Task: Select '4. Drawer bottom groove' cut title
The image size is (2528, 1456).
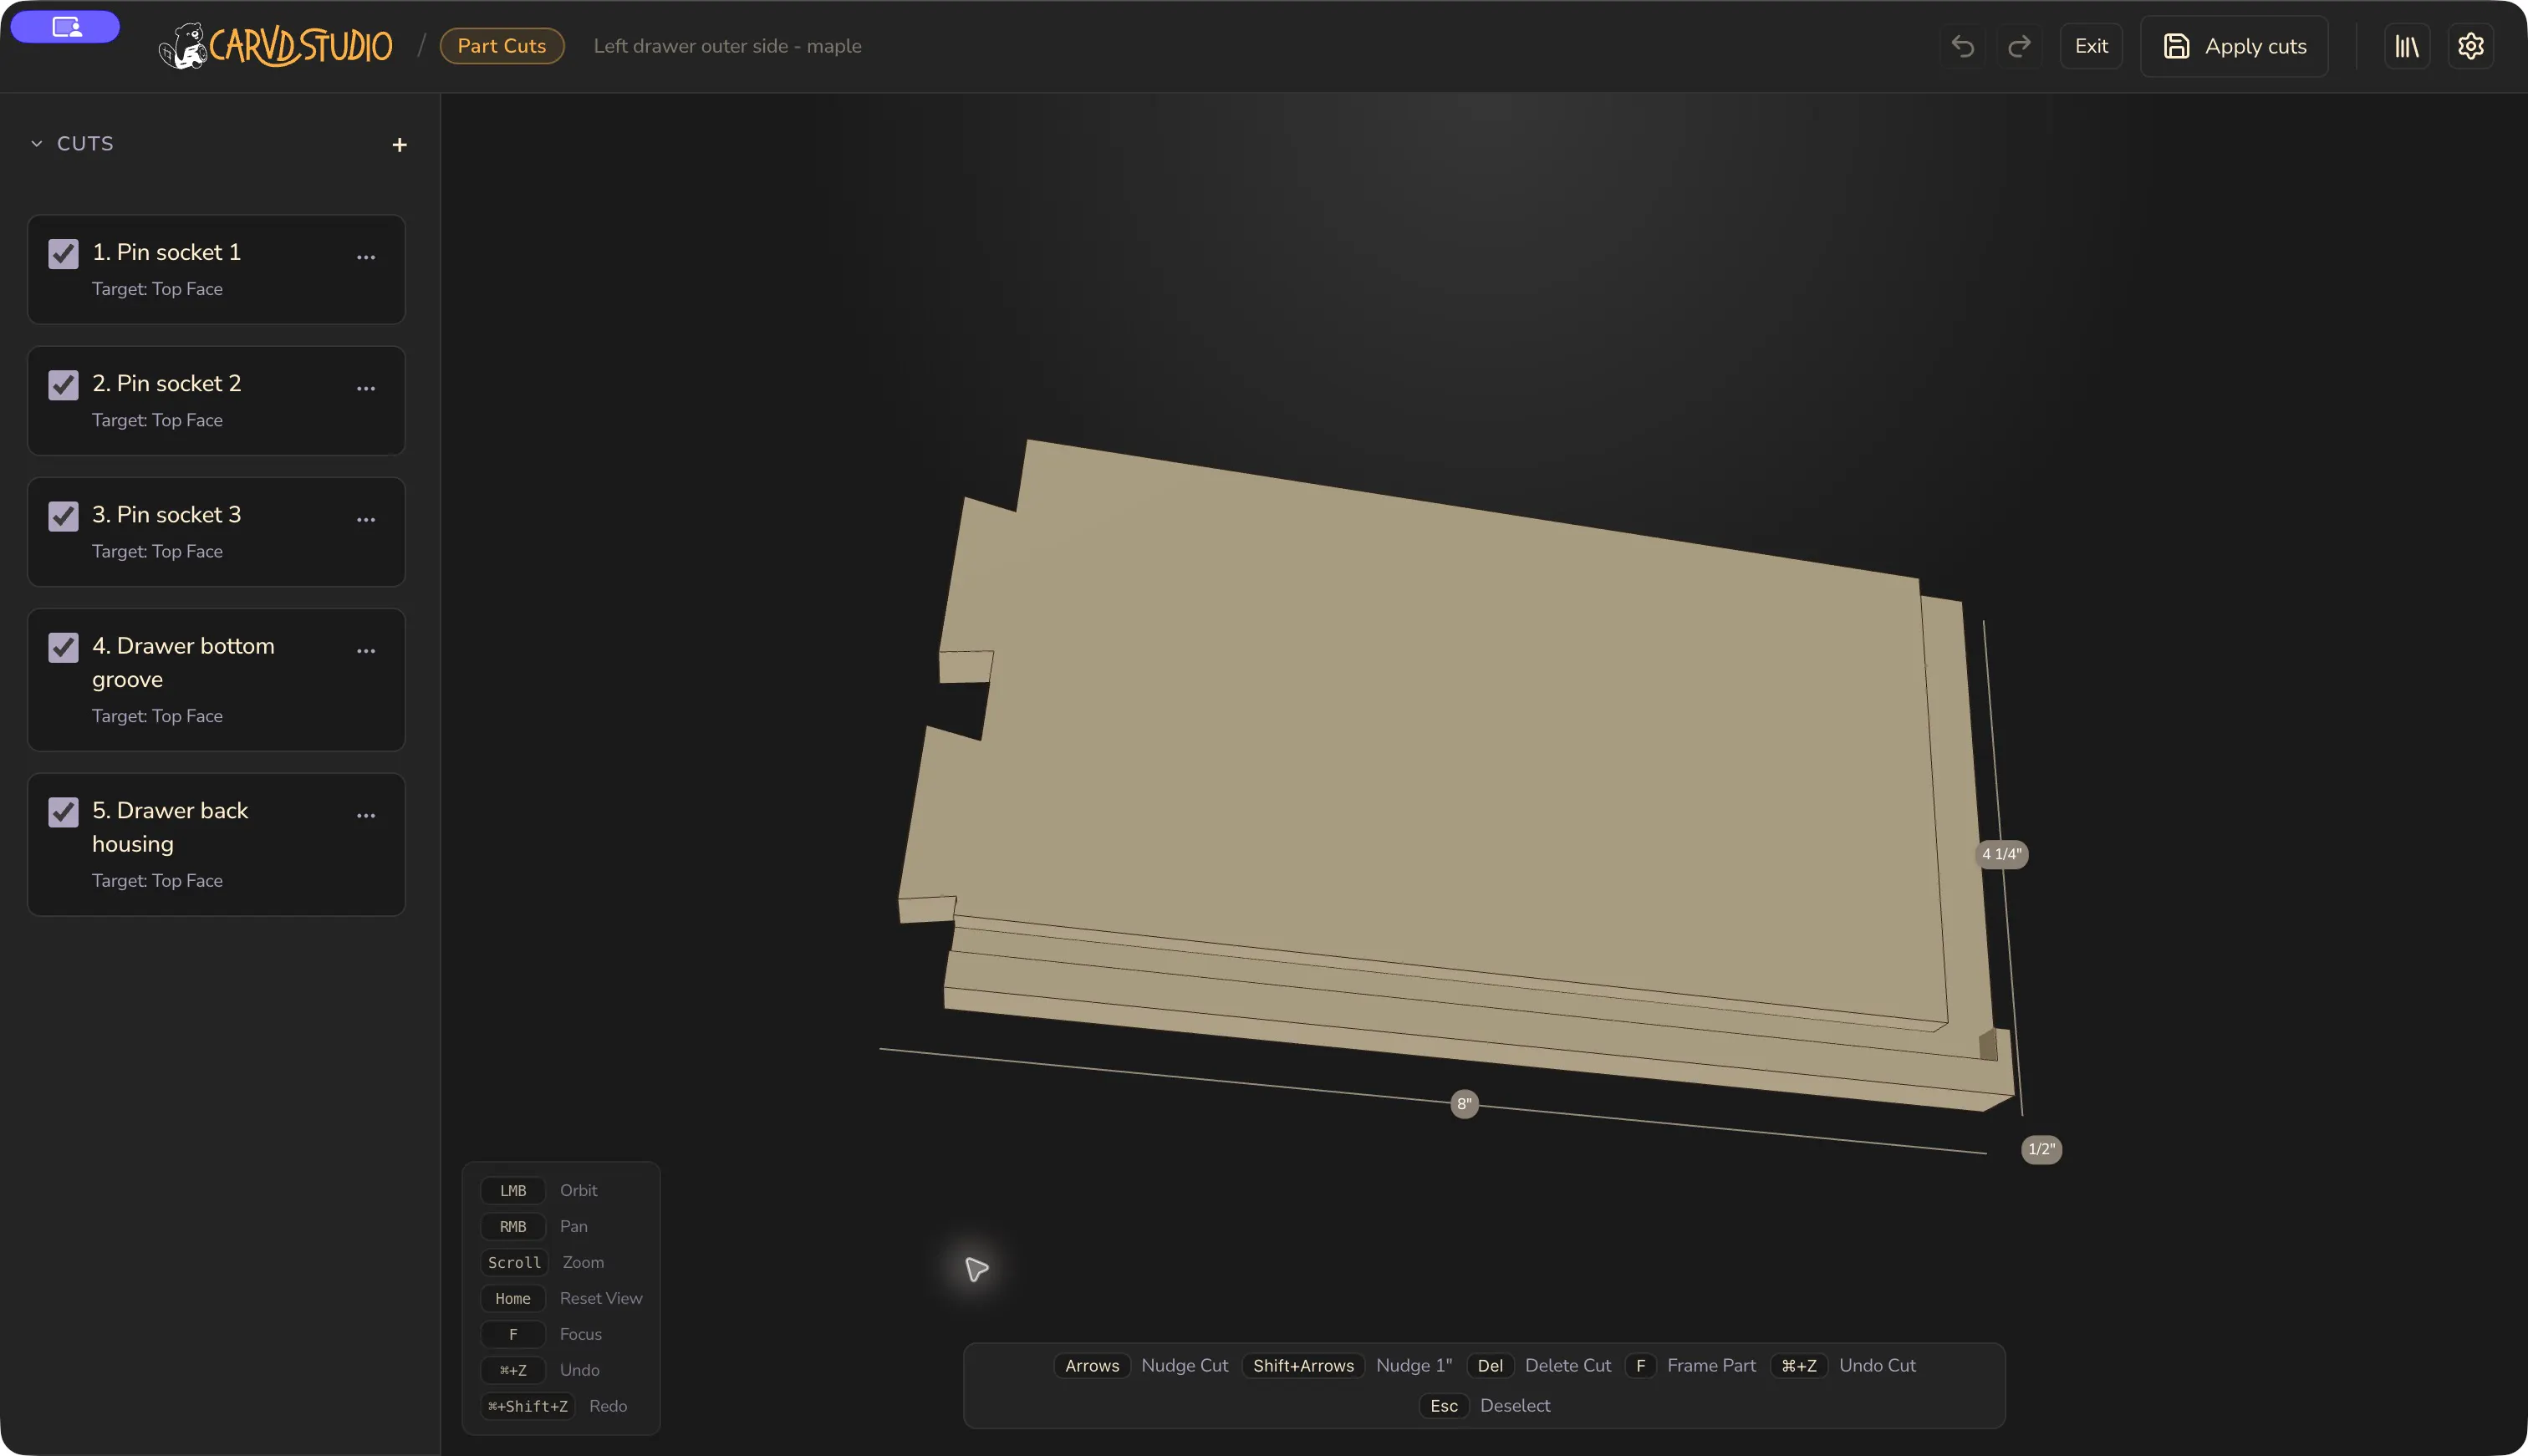Action: pyautogui.click(x=183, y=662)
